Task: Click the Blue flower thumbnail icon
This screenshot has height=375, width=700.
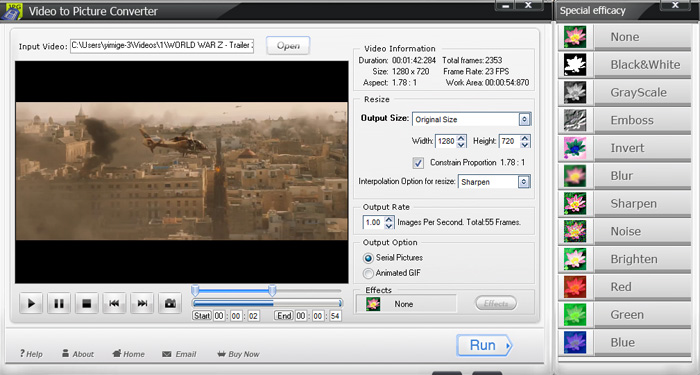Action: click(x=575, y=342)
